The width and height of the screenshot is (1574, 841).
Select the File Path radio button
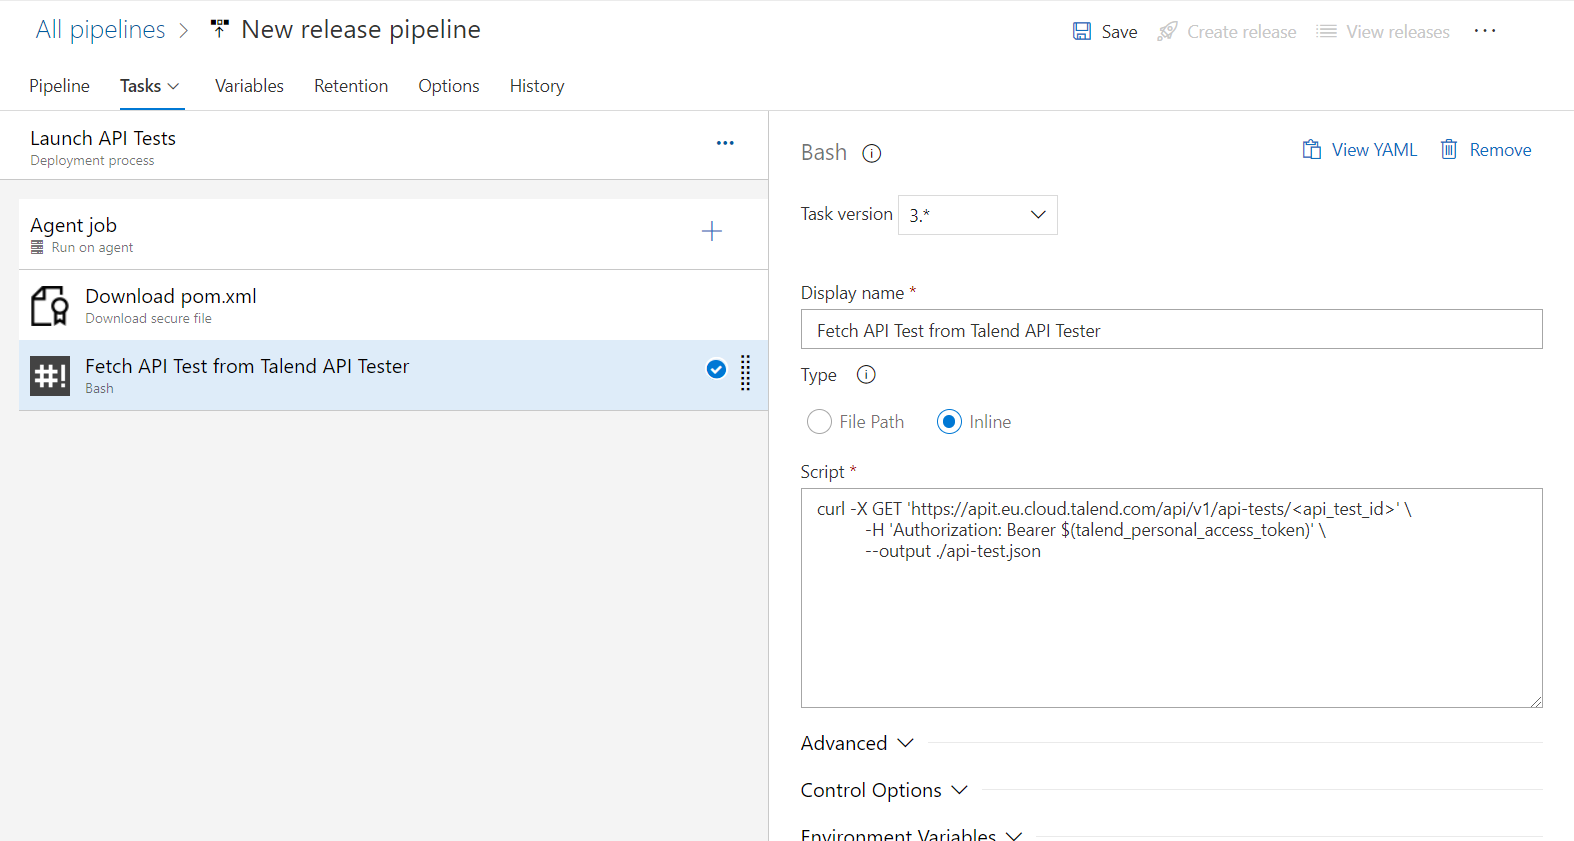coord(819,422)
